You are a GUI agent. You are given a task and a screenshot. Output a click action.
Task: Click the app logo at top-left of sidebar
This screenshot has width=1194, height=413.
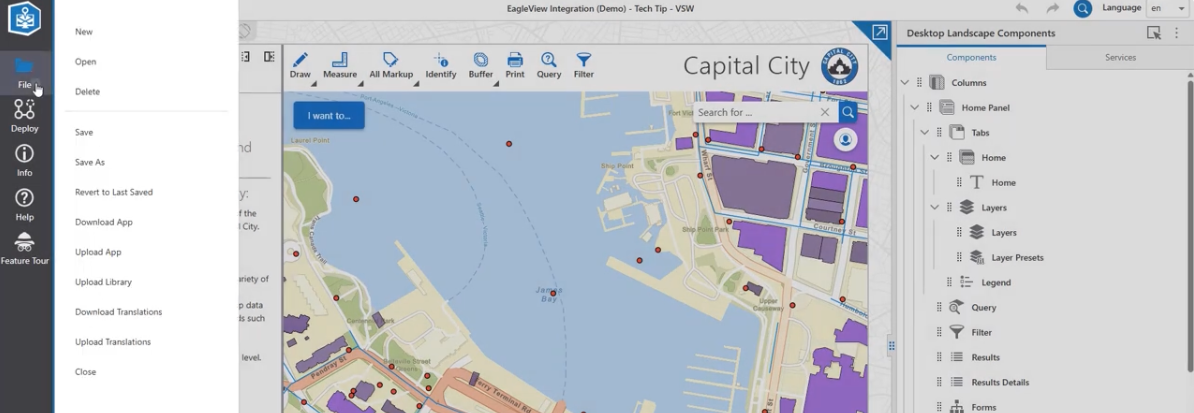(x=24, y=18)
